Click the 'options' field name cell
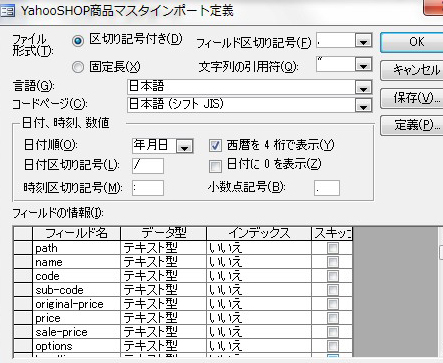The width and height of the screenshot is (443, 363). (x=77, y=346)
